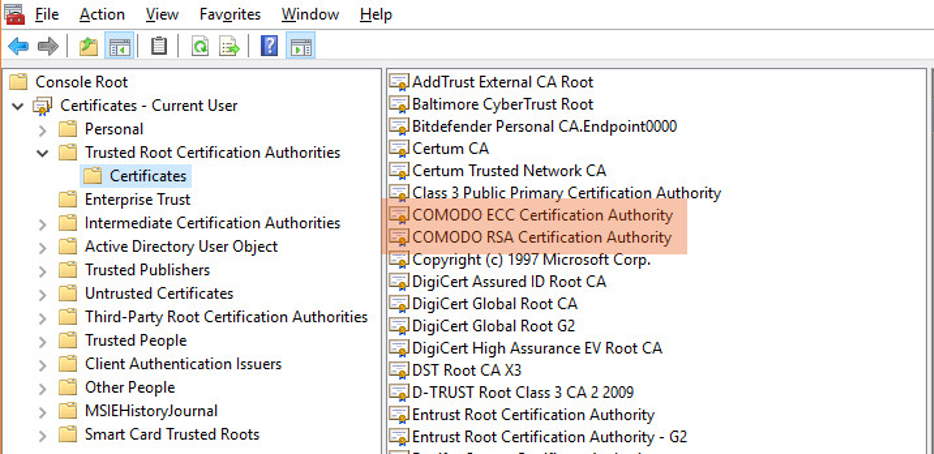Select Client Authentication Issuers label
Viewport: 934px width, 454px height.
183,363
